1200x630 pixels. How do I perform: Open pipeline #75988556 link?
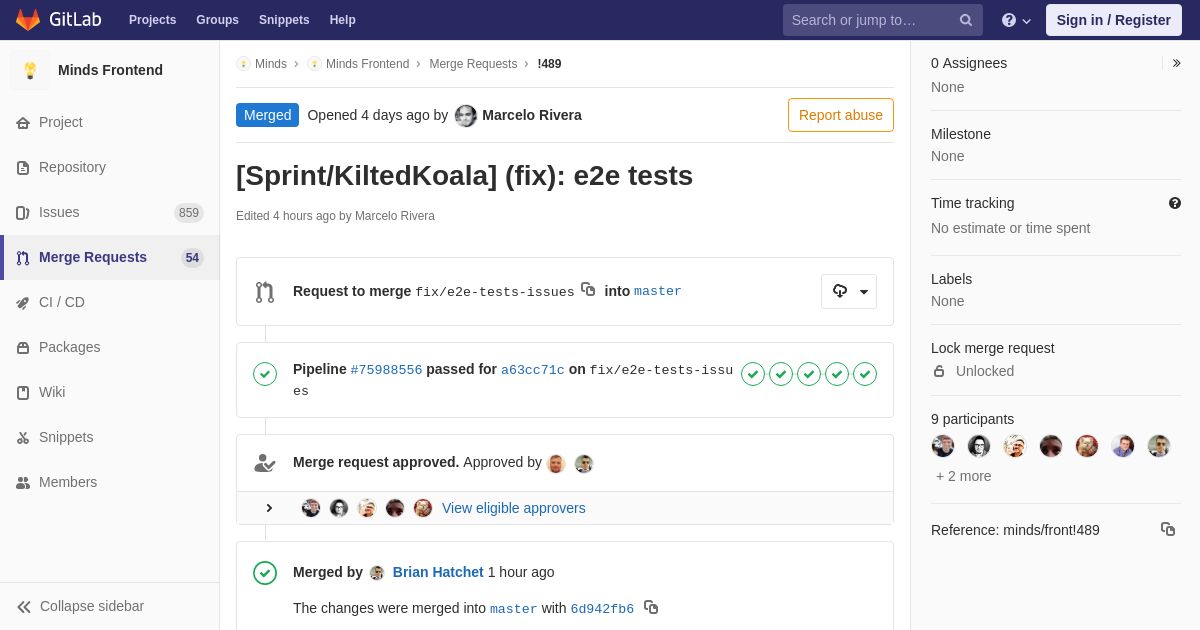(386, 370)
